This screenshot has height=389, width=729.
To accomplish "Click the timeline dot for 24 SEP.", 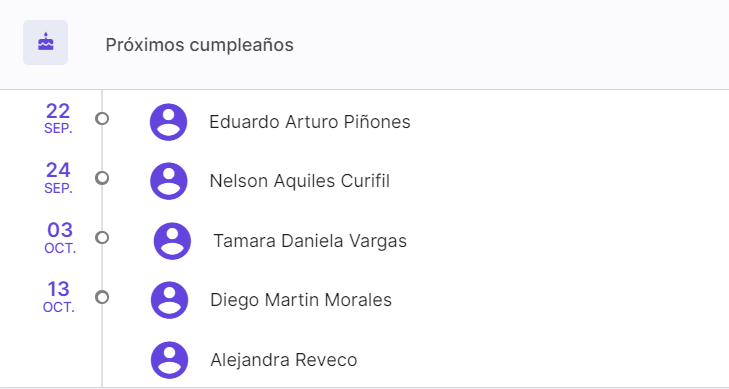I will [102, 178].
